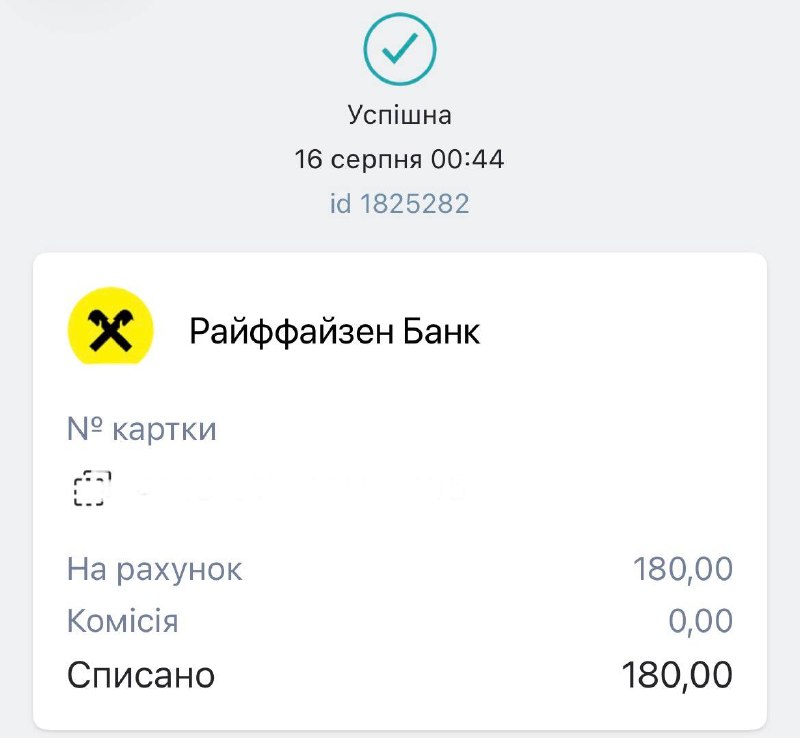Click the Райффайзен Банк name
800x738 pixels.
[x=335, y=332]
